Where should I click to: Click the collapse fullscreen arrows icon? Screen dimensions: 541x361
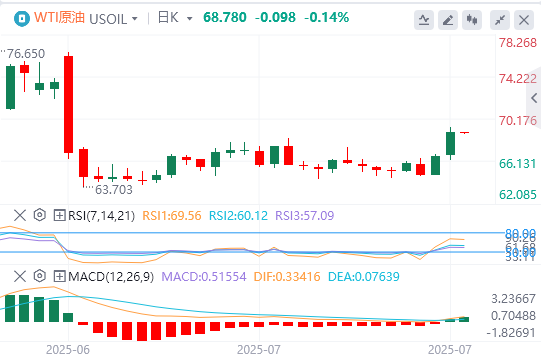click(500, 20)
